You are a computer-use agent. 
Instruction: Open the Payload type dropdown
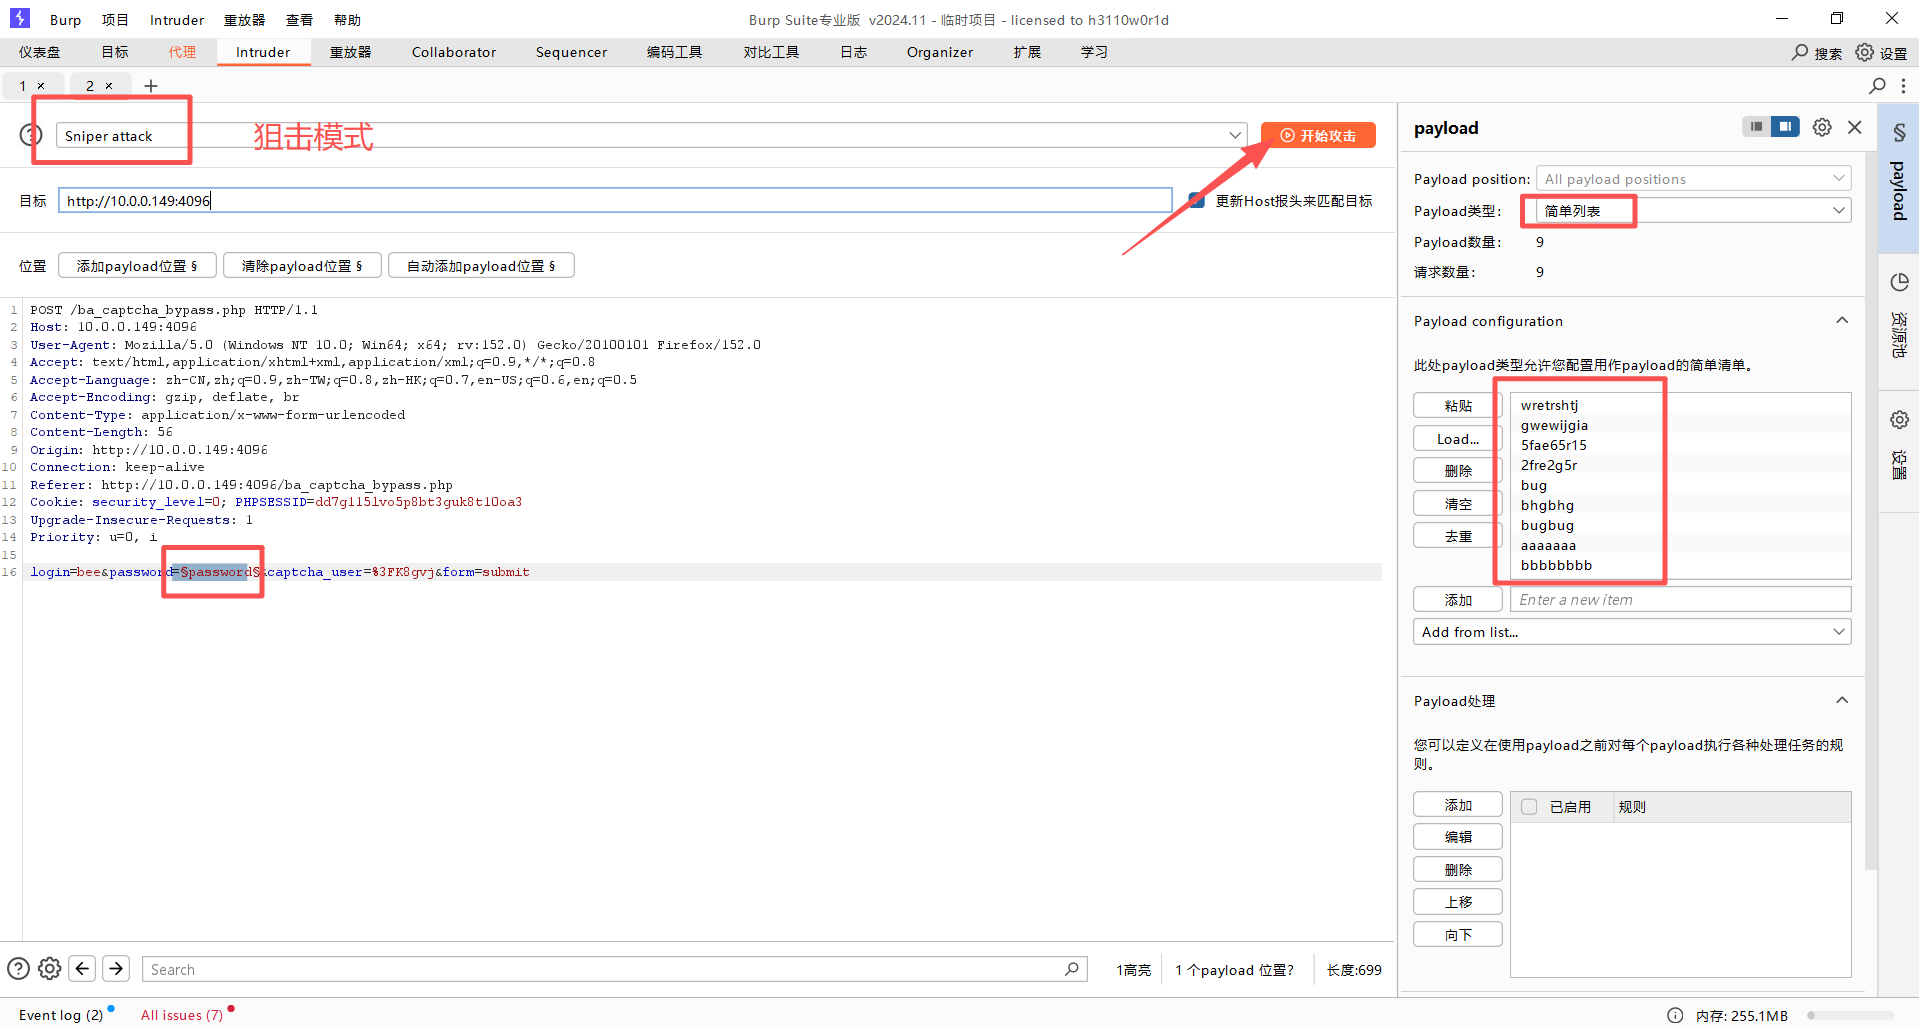coord(1693,211)
